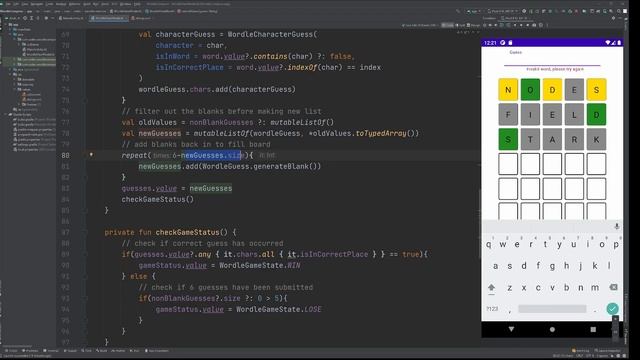Viewport: 640px width, 360px height.
Task: Tap the 'm' key on the keyboard
Action: click(x=595, y=288)
